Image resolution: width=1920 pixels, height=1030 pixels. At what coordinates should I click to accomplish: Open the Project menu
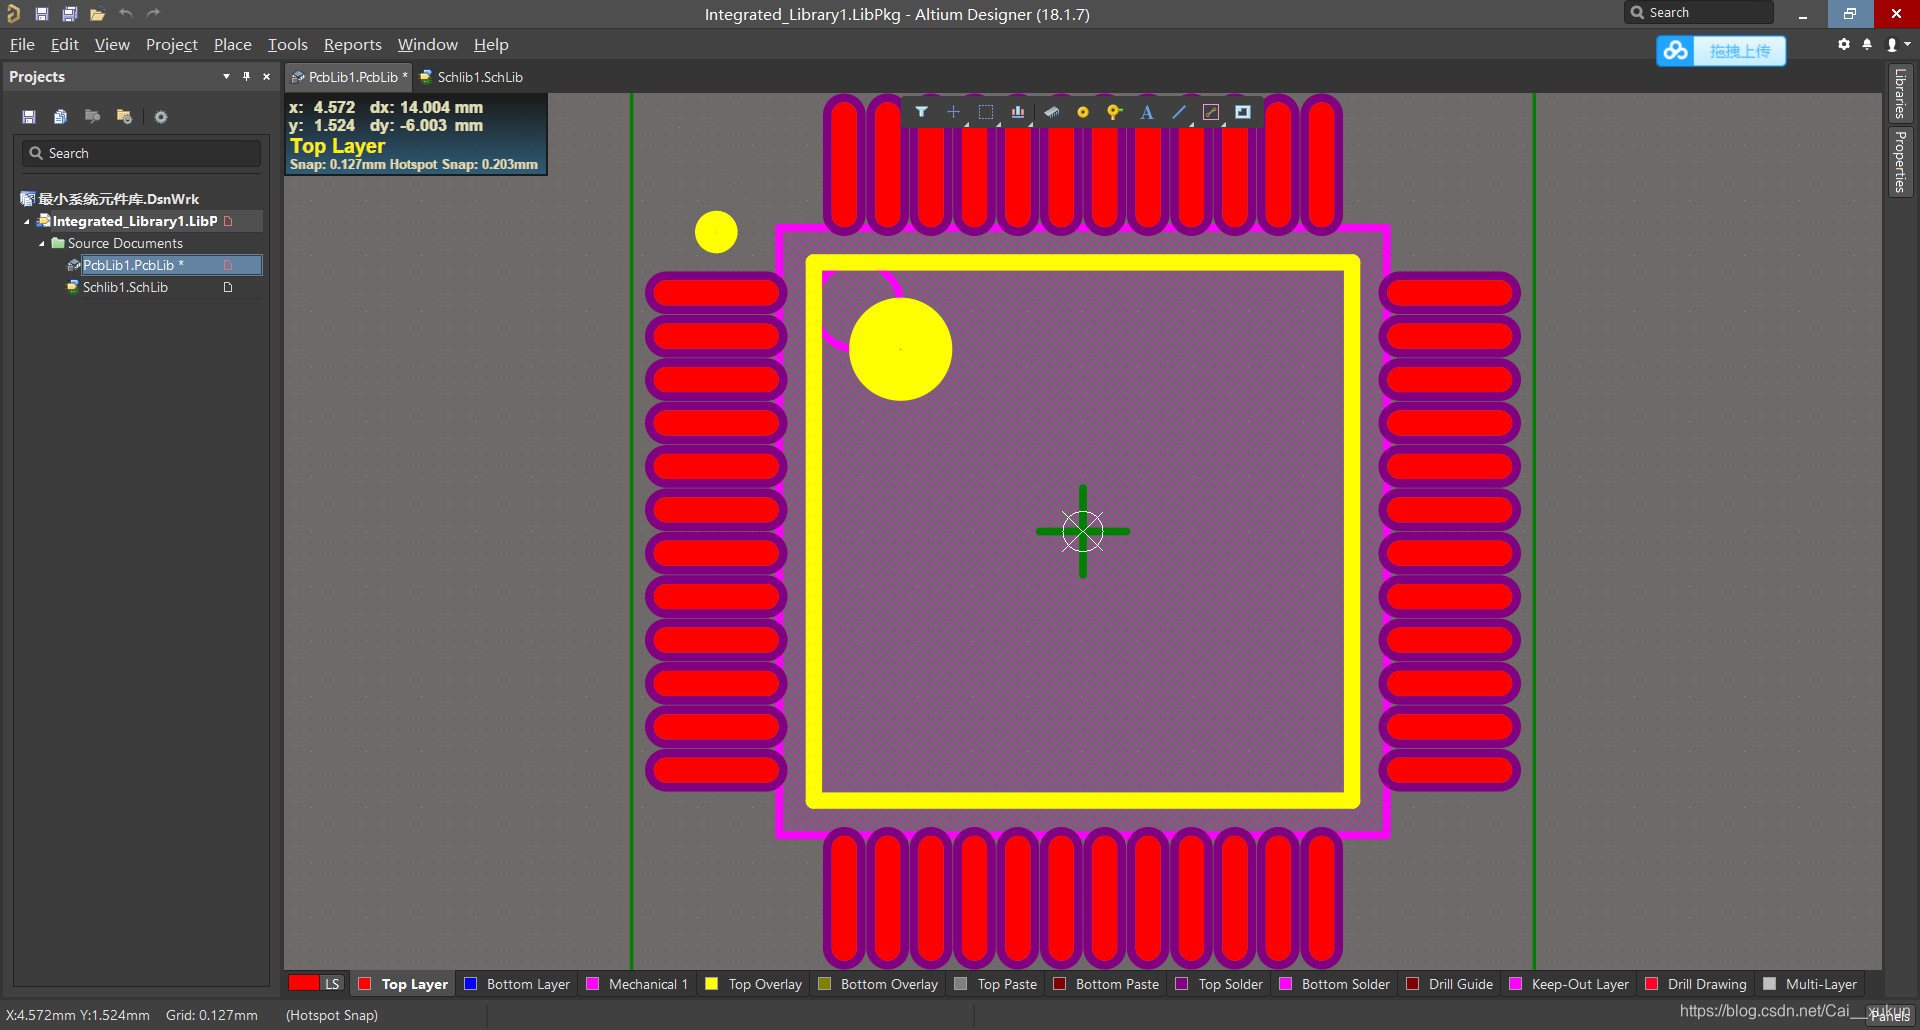(172, 45)
